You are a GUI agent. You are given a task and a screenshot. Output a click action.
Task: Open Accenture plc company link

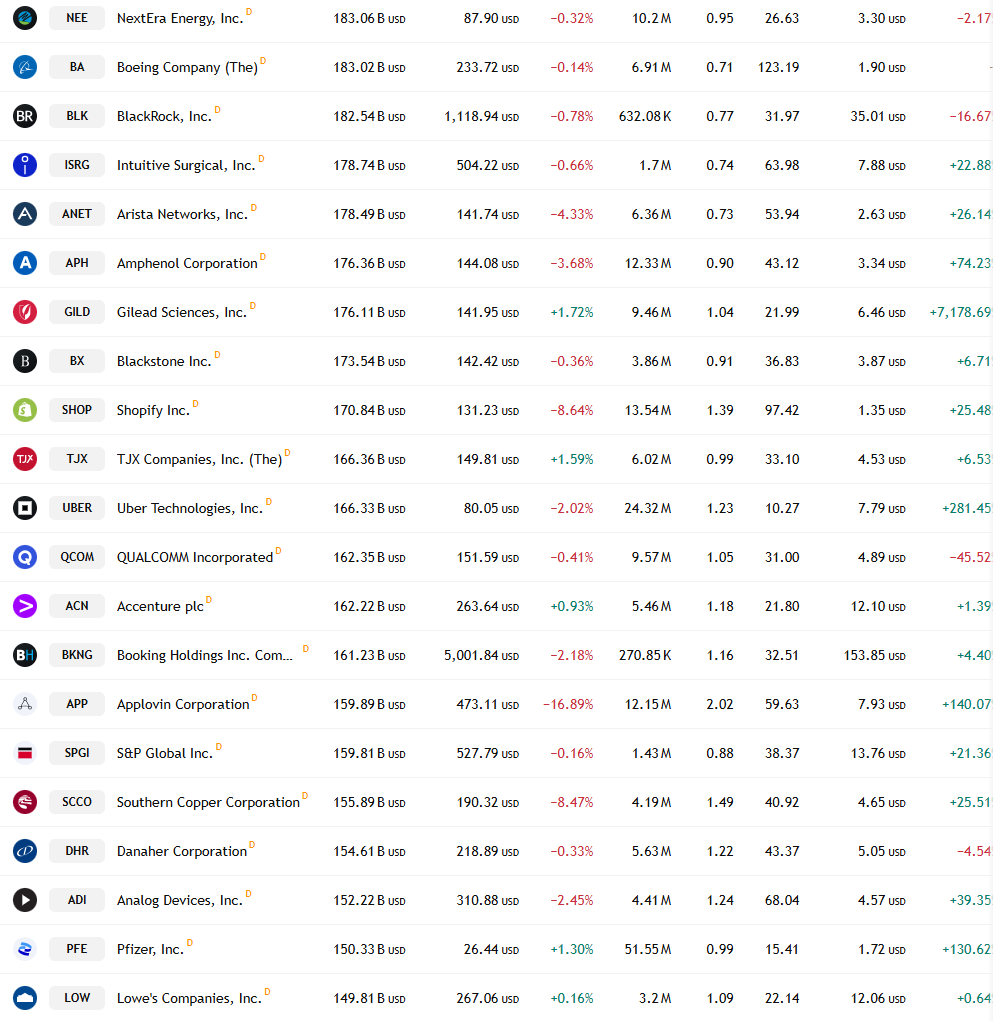pyautogui.click(x=160, y=606)
